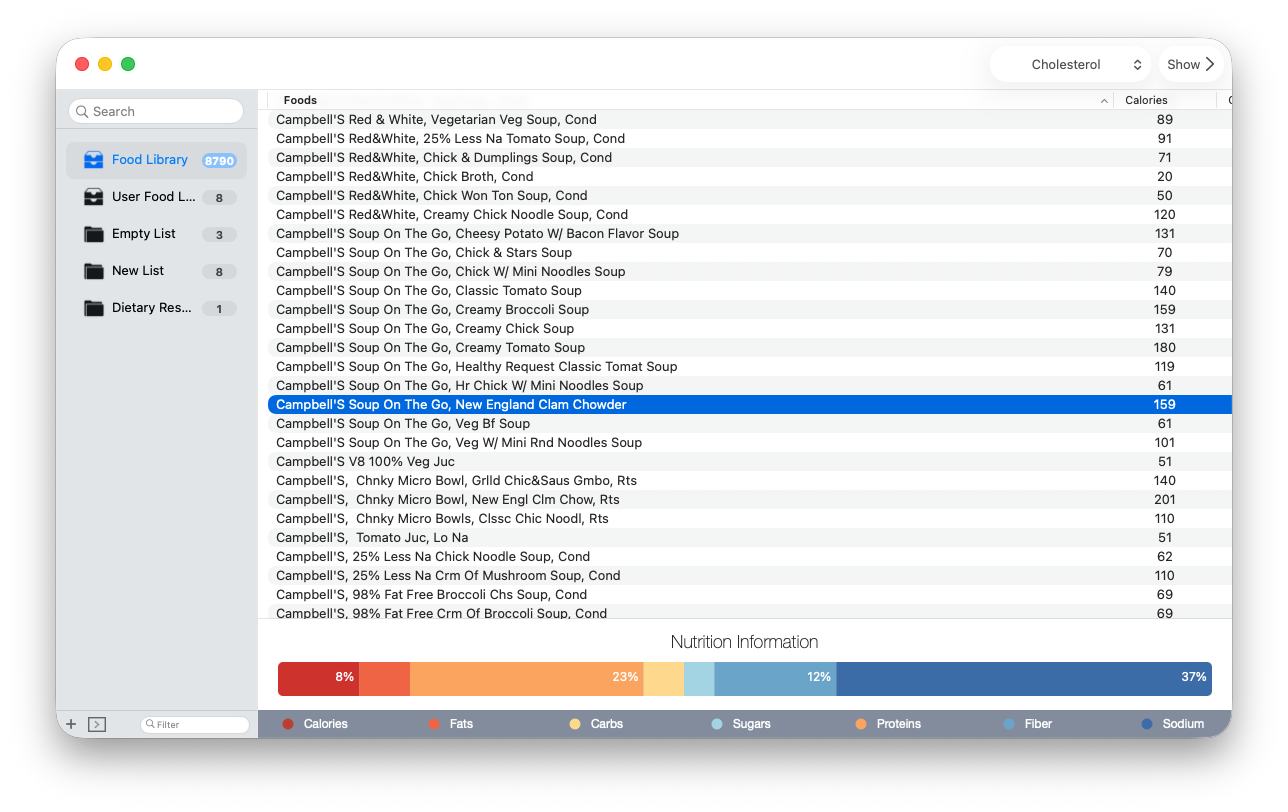
Task: Add a new list with plus icon
Action: (x=71, y=724)
